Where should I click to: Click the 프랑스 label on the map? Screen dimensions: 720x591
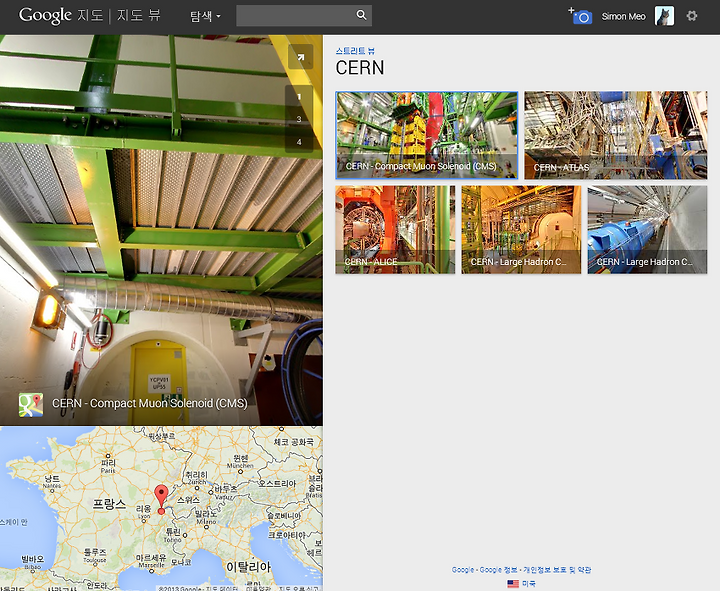click(x=109, y=503)
